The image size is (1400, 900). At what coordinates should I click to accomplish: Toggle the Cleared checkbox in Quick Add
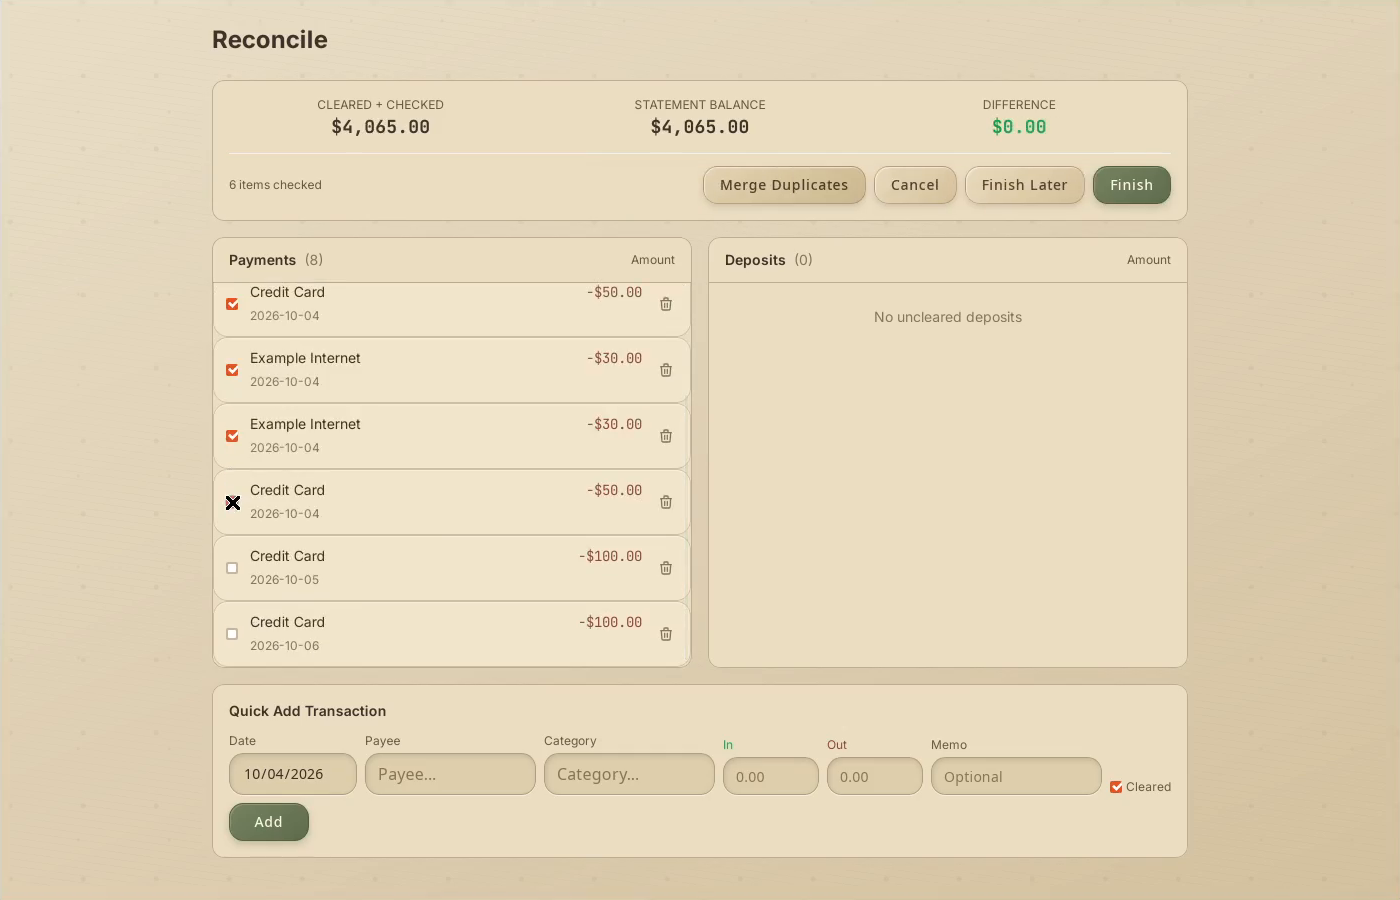click(x=1116, y=787)
